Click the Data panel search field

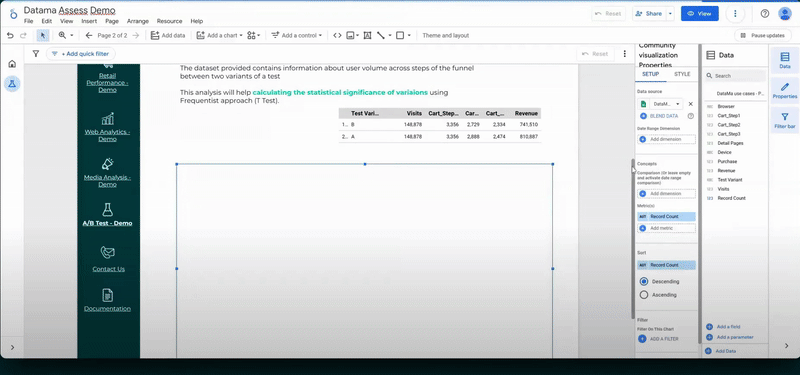[x=735, y=76]
